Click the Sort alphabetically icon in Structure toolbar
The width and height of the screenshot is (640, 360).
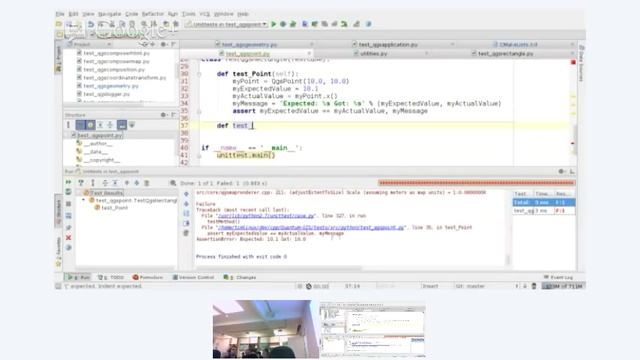click(68, 125)
